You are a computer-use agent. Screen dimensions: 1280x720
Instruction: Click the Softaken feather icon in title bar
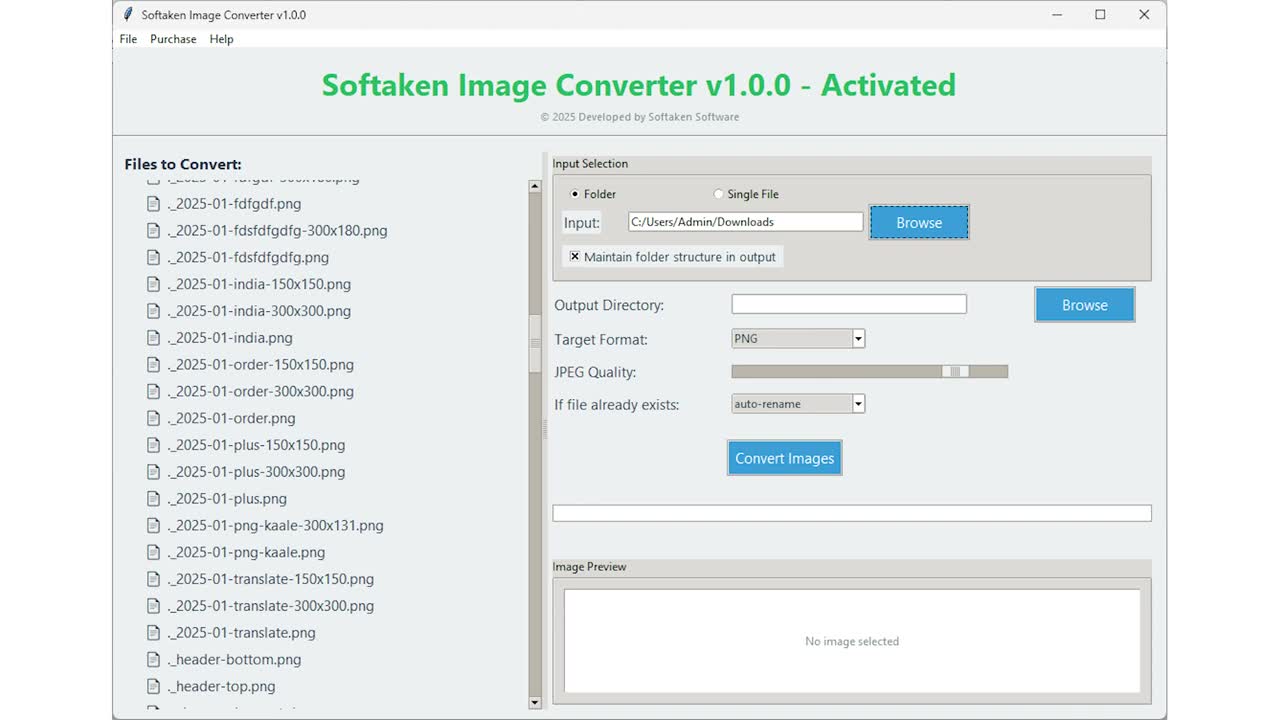pos(128,15)
